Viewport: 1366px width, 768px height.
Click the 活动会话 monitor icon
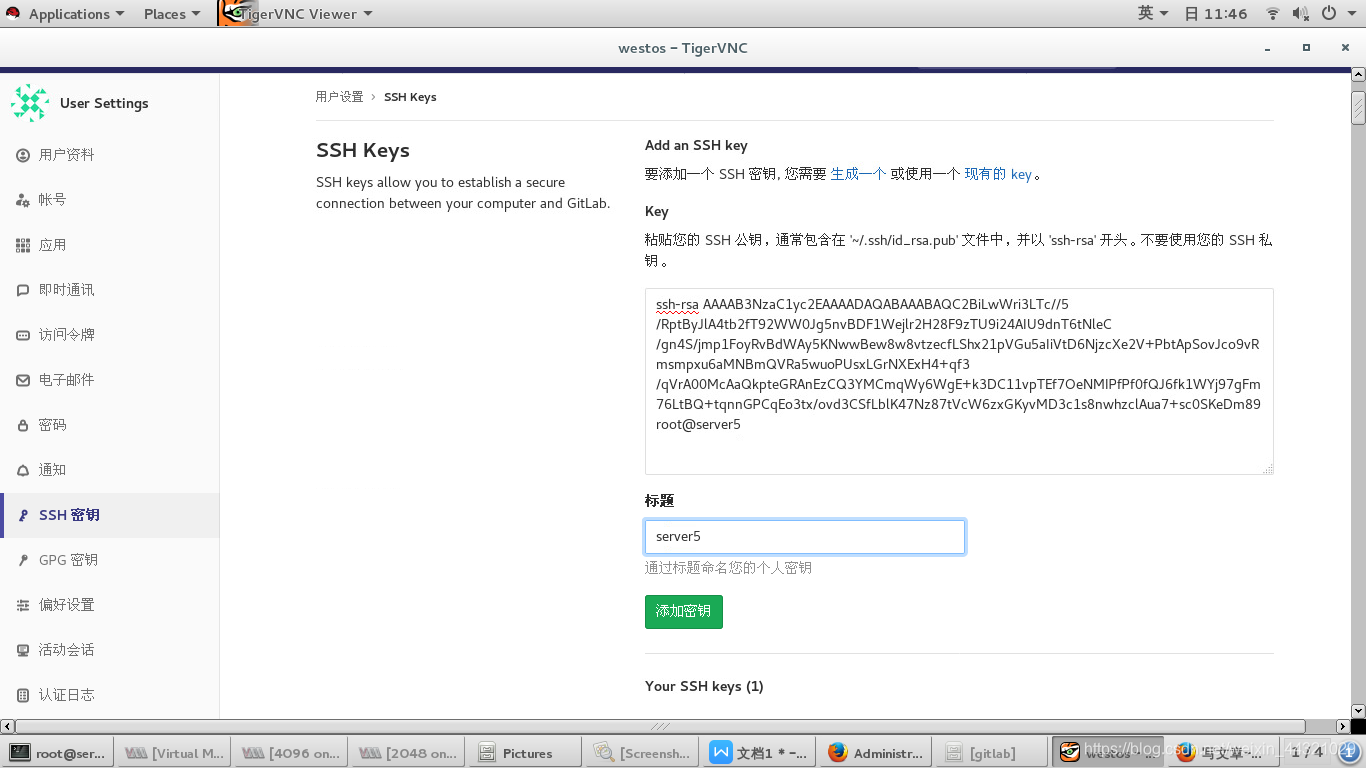pyautogui.click(x=23, y=650)
